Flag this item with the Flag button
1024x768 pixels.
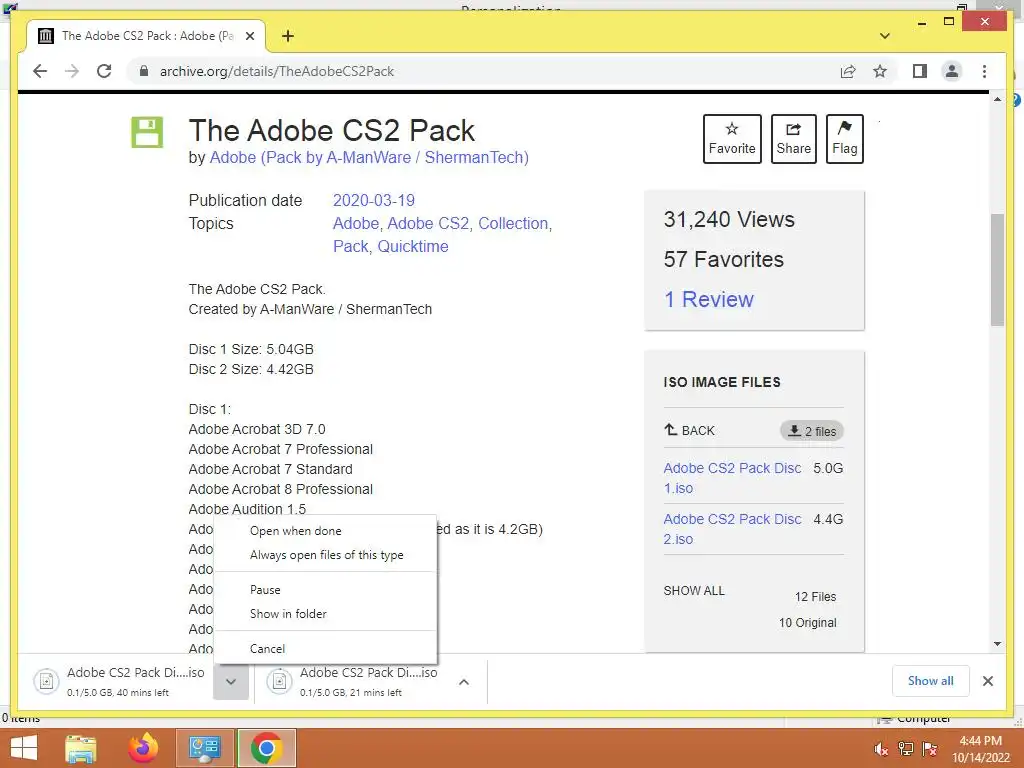click(x=844, y=138)
